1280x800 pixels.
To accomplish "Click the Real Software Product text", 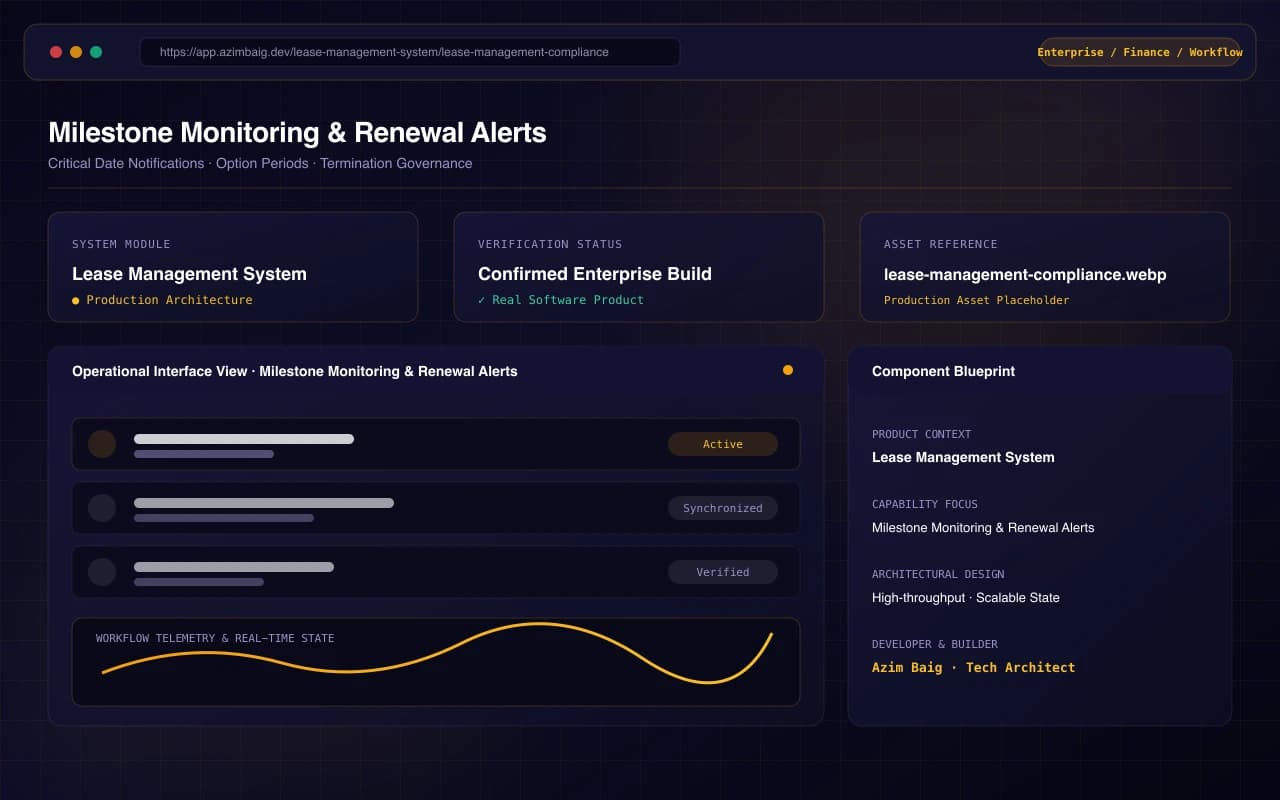I will point(568,300).
